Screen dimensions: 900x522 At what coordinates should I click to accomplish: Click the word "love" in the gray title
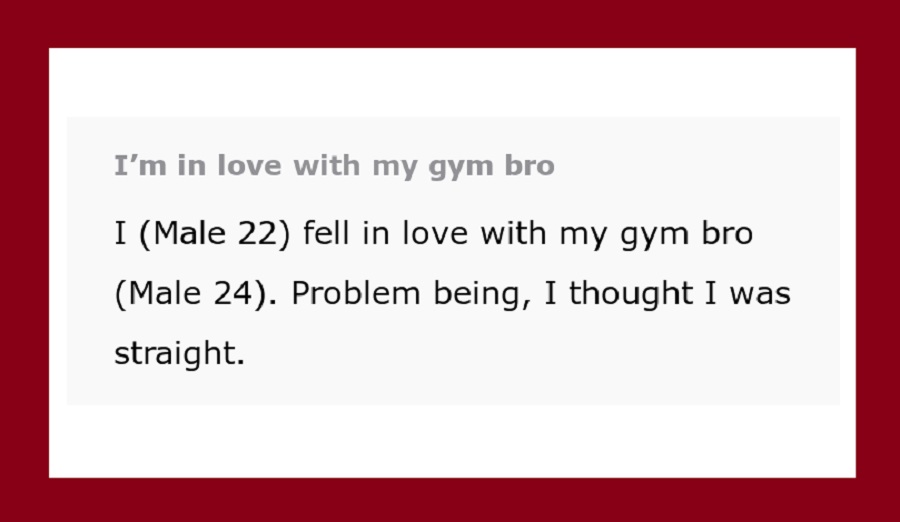click(250, 166)
